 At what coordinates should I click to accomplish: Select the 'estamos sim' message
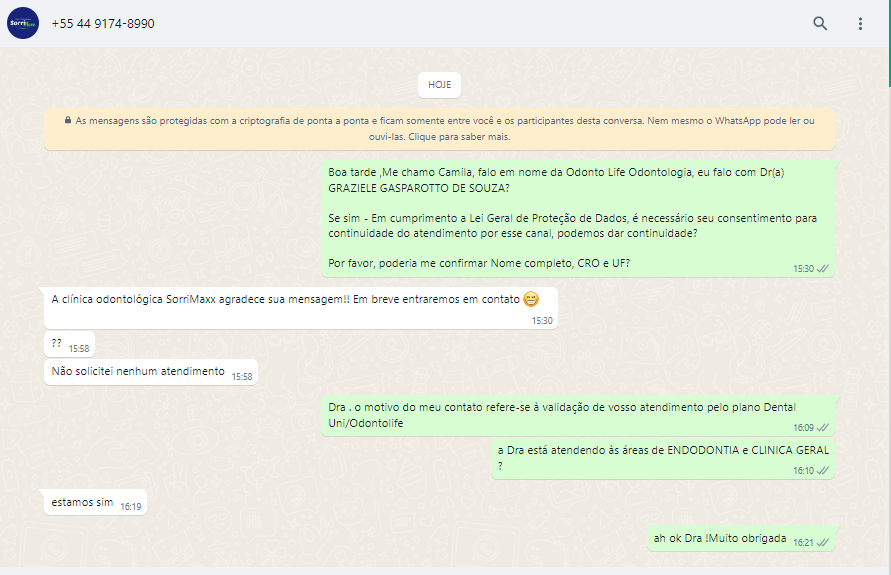tap(95, 503)
